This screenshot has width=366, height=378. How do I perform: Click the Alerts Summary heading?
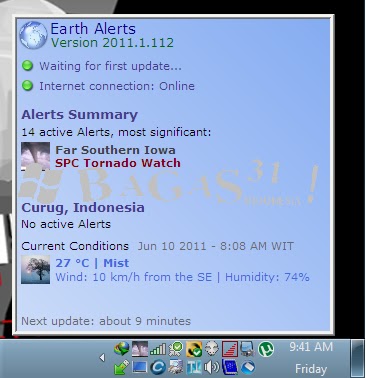click(x=79, y=115)
